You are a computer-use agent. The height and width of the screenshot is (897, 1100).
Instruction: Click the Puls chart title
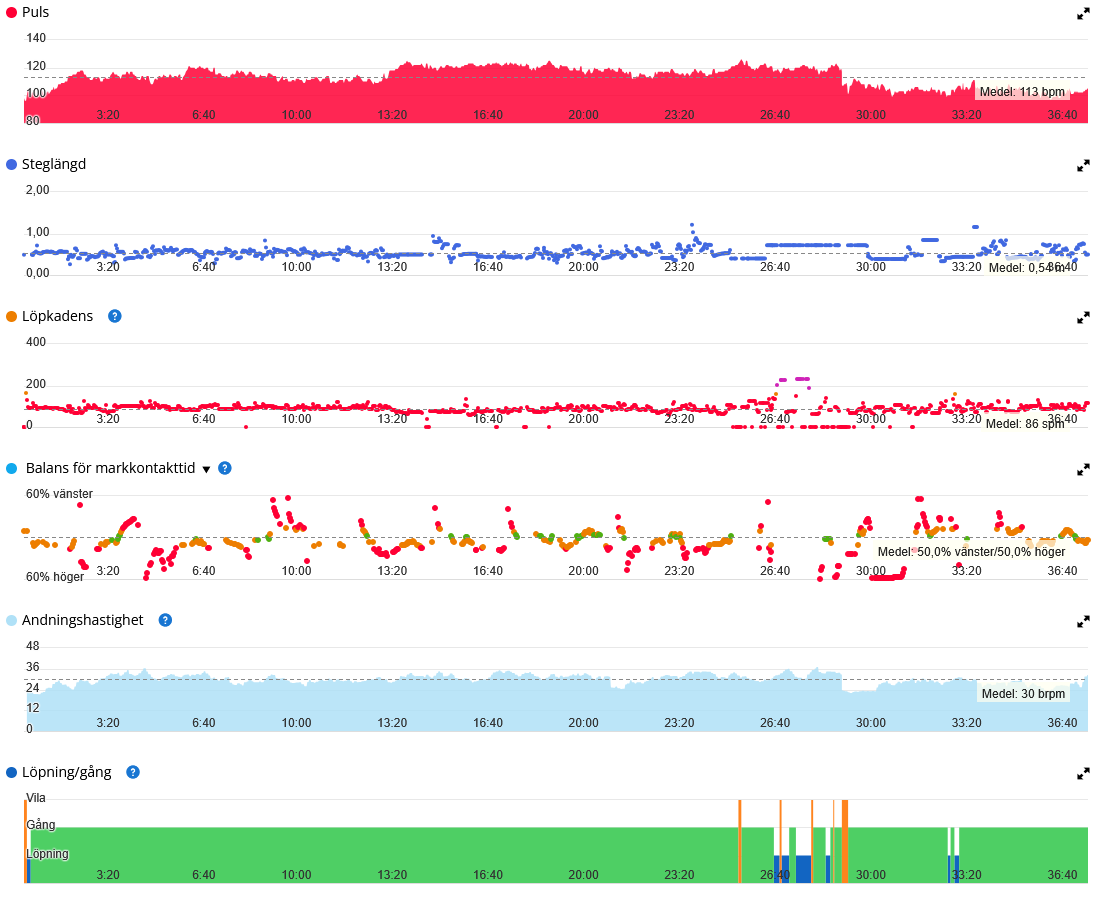tap(35, 13)
